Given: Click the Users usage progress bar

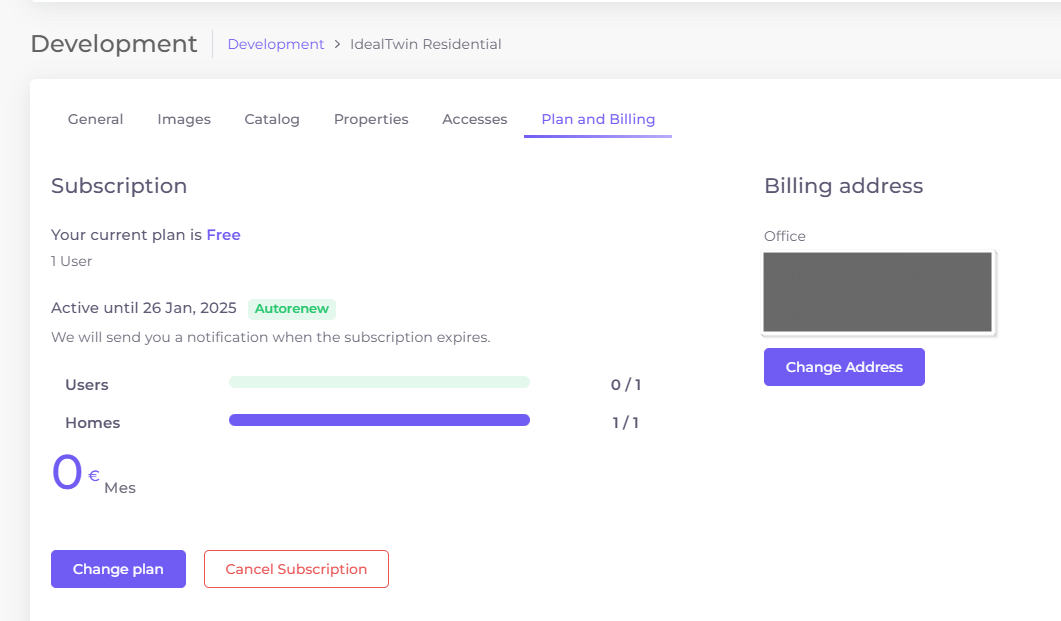Looking at the screenshot, I should 379,382.
